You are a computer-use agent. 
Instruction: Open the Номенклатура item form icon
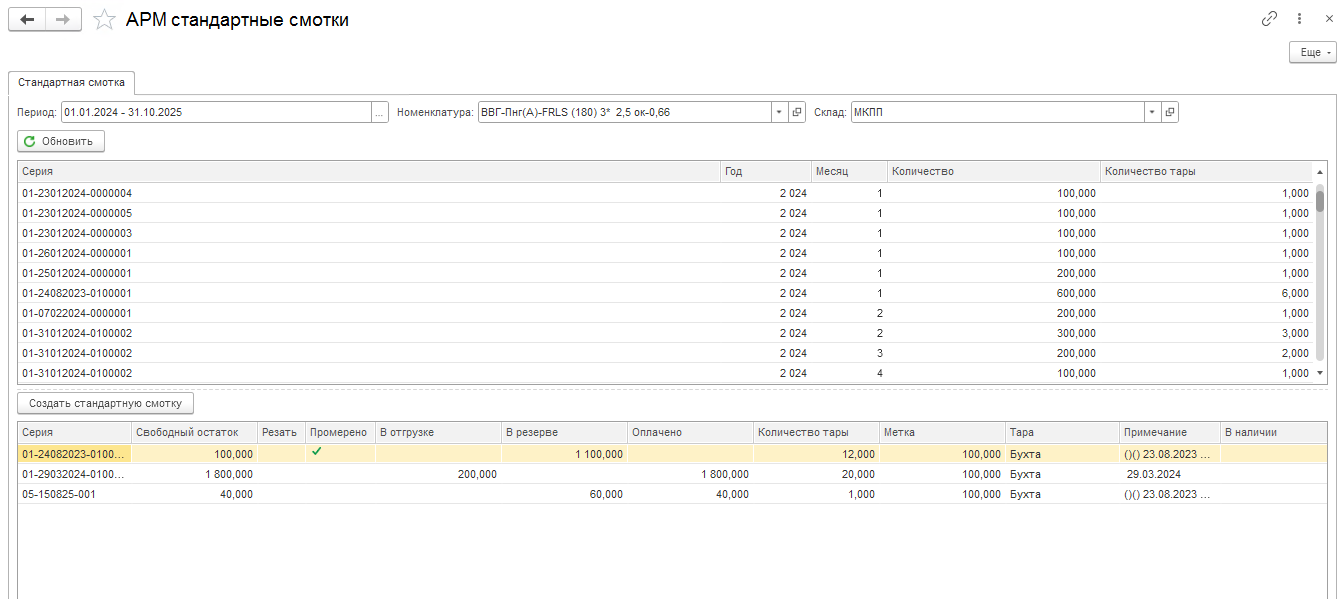click(797, 113)
